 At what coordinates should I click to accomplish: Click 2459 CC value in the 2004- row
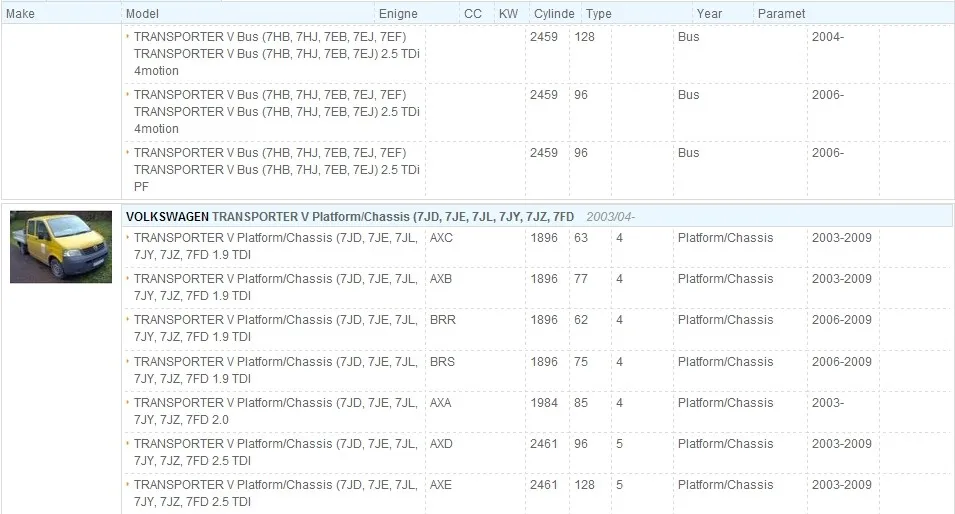tap(544, 37)
